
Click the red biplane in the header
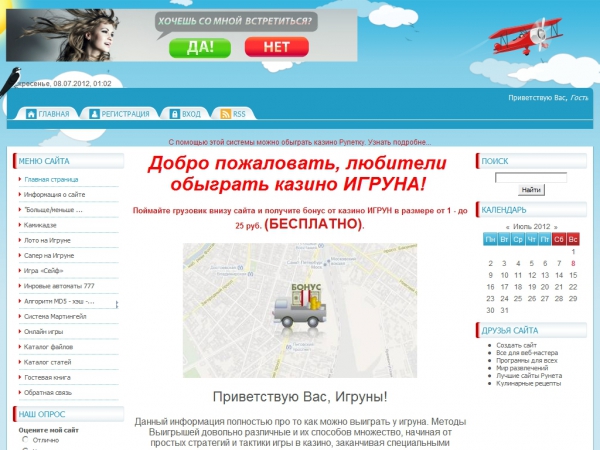(525, 36)
